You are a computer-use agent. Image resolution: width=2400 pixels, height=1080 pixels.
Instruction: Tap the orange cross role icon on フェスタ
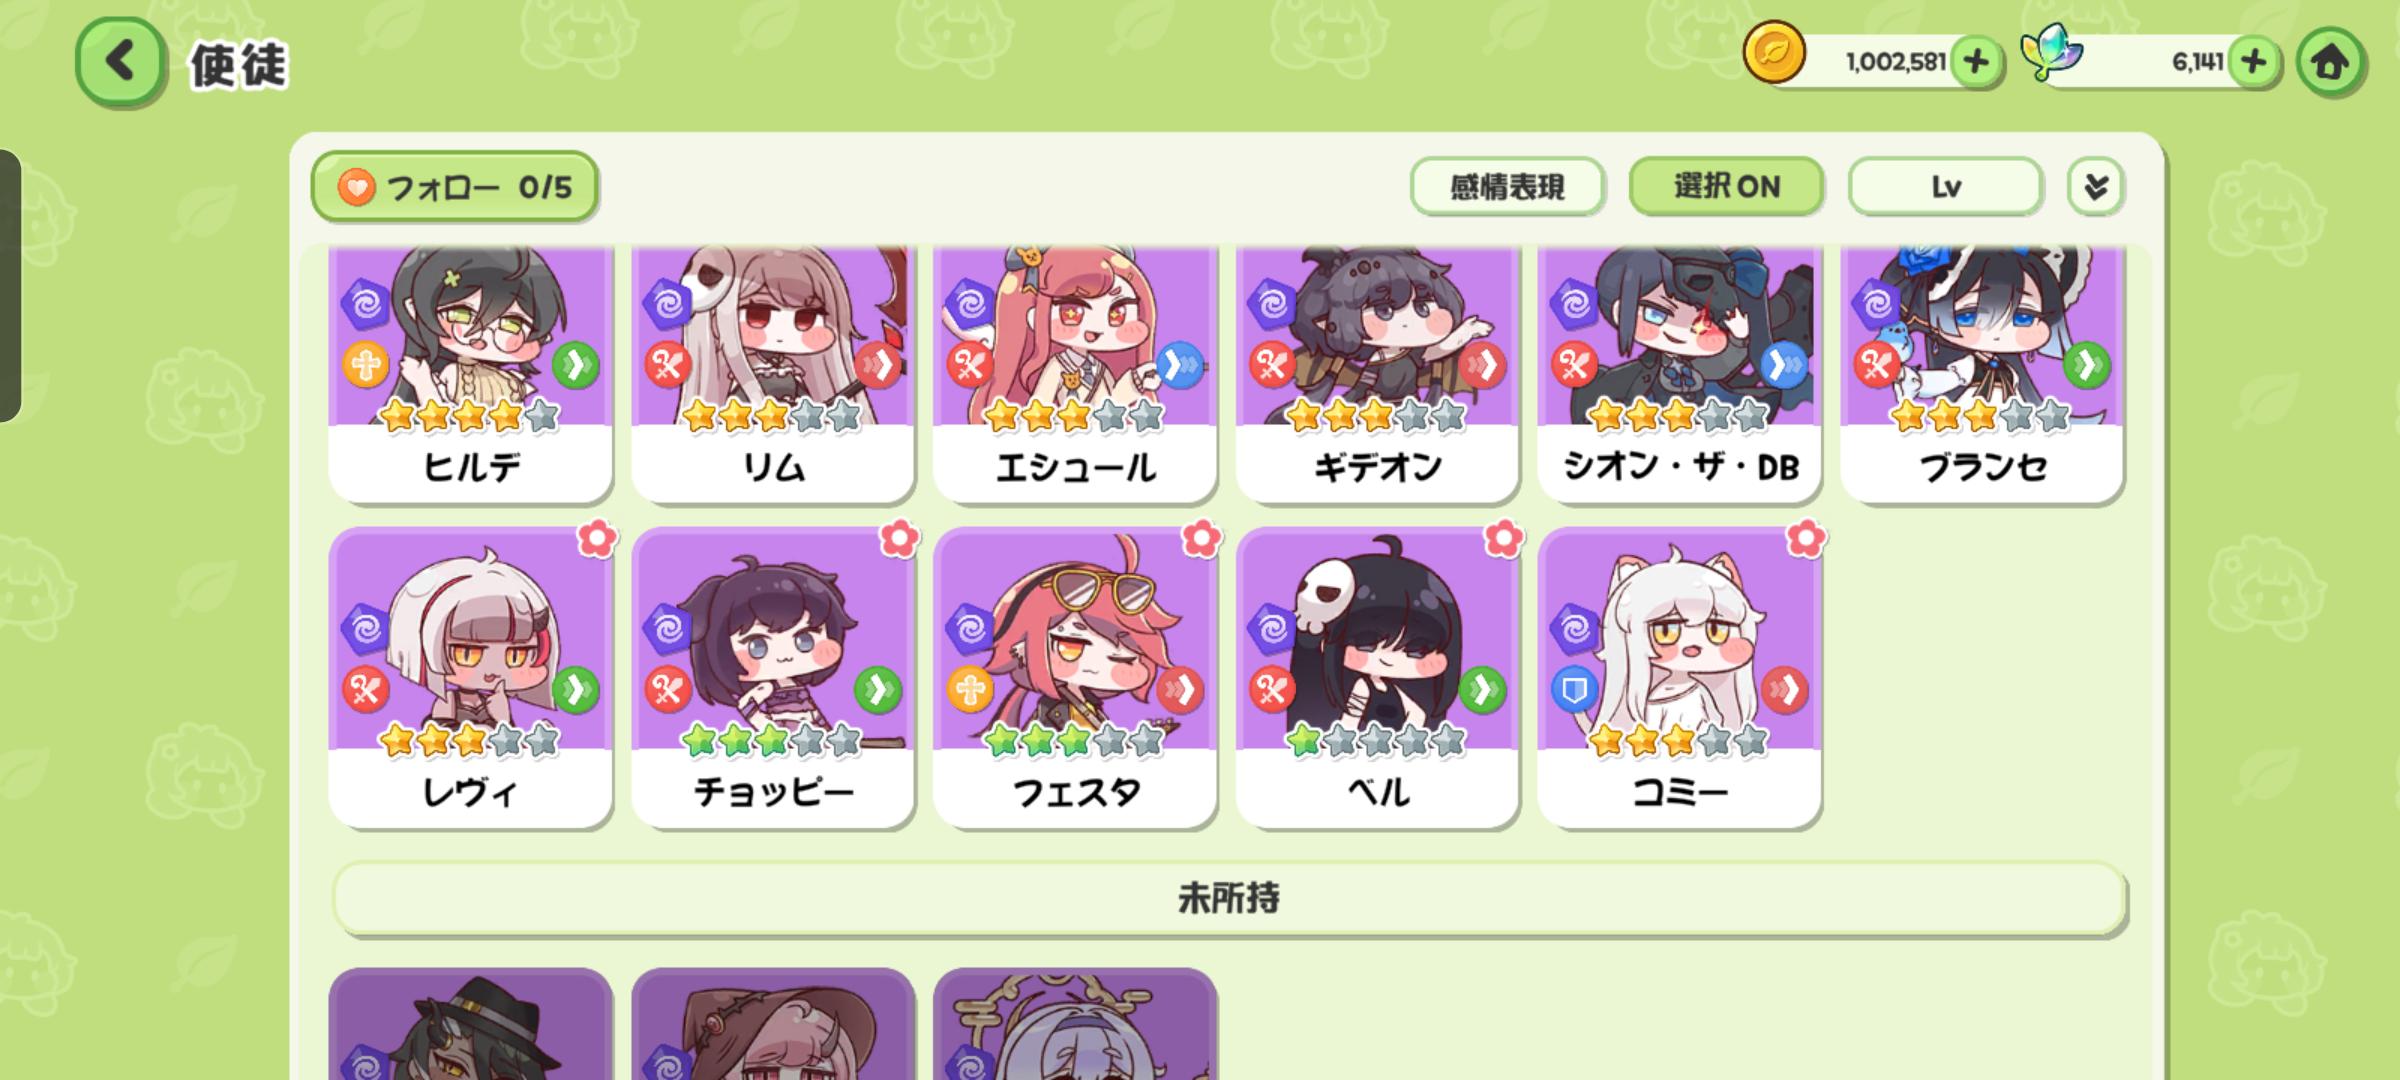[x=970, y=690]
